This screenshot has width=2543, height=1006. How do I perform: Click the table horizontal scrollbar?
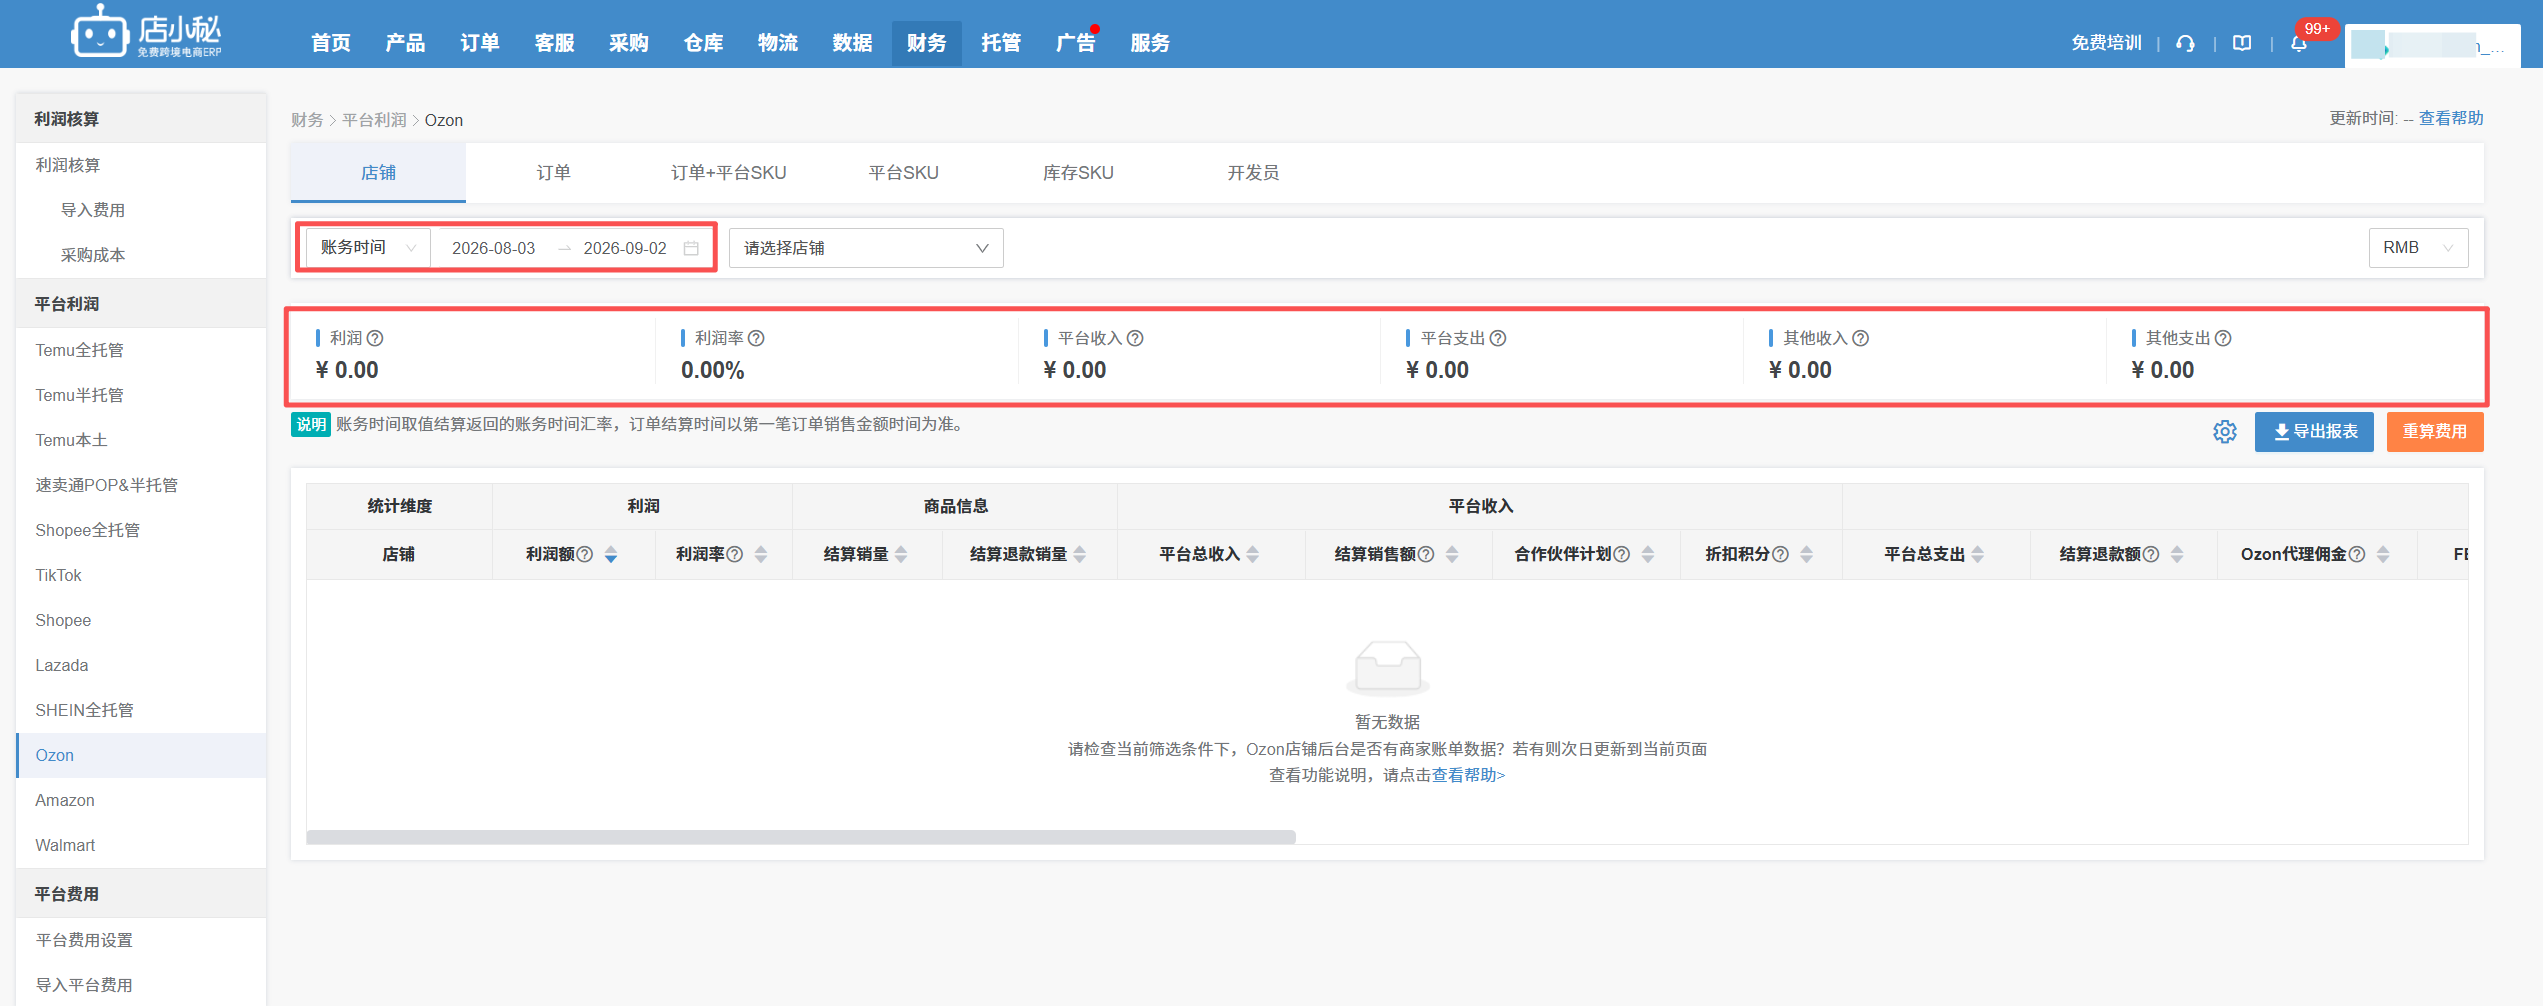pos(801,837)
